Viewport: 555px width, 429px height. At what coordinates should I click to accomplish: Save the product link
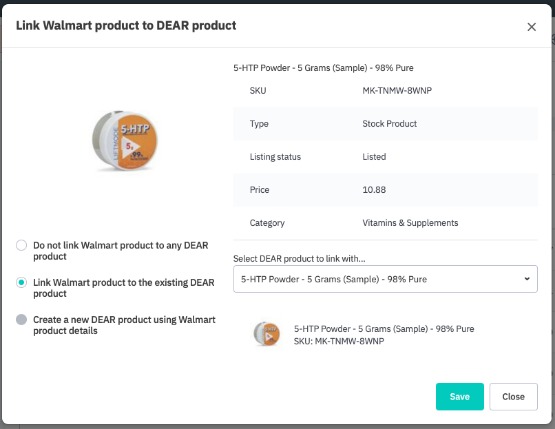pos(459,396)
